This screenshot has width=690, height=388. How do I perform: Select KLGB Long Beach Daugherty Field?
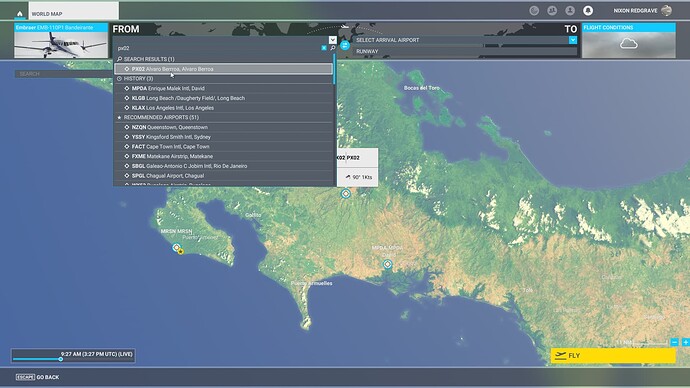coord(223,98)
